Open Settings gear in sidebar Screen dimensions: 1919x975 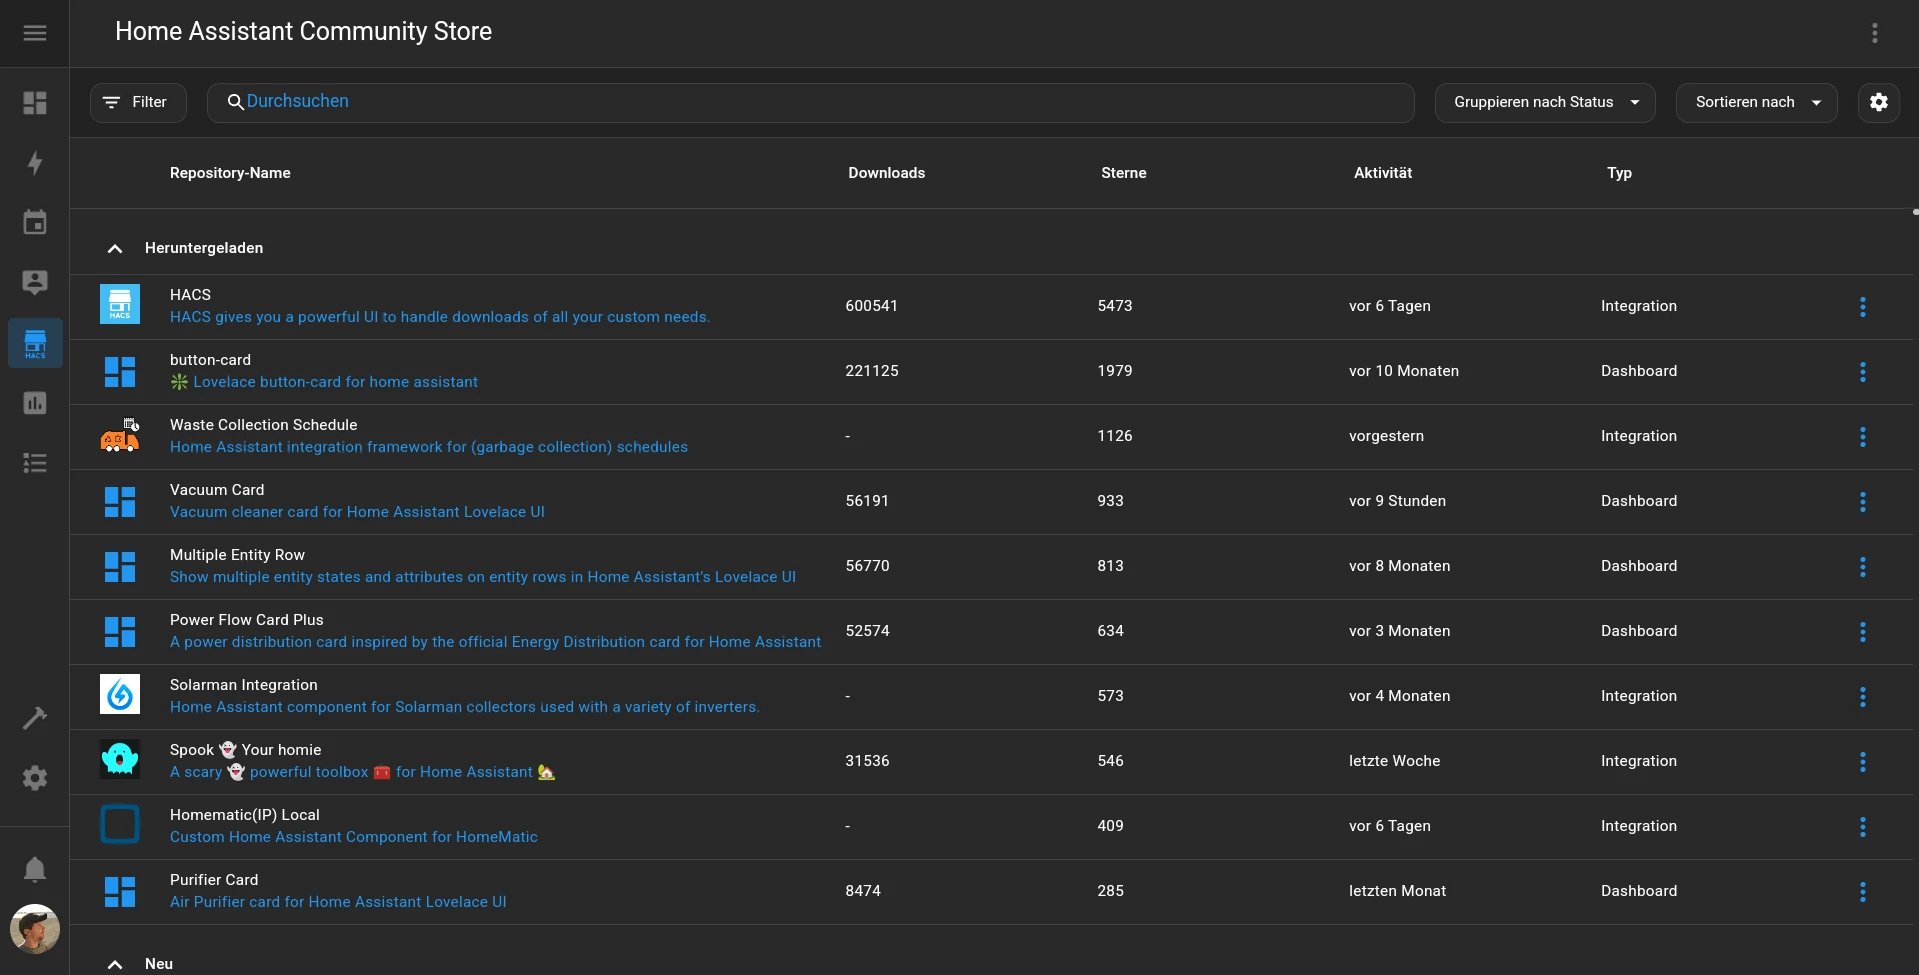35,778
